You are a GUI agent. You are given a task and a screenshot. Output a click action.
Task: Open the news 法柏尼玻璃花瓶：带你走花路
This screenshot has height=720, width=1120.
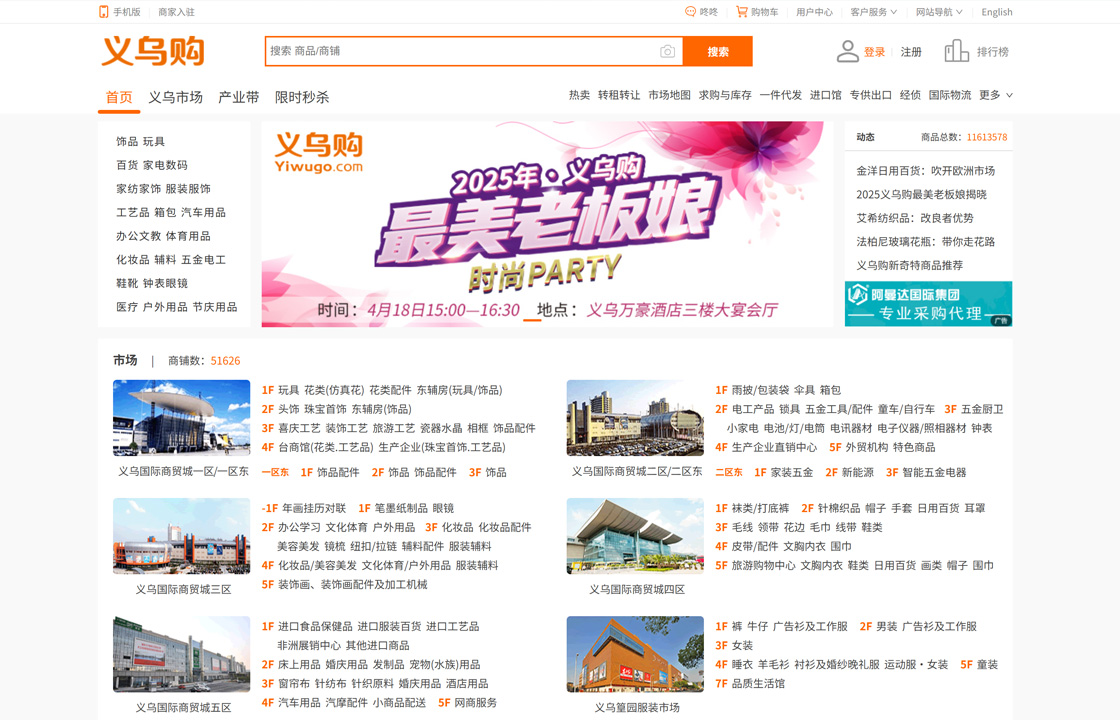(926, 241)
